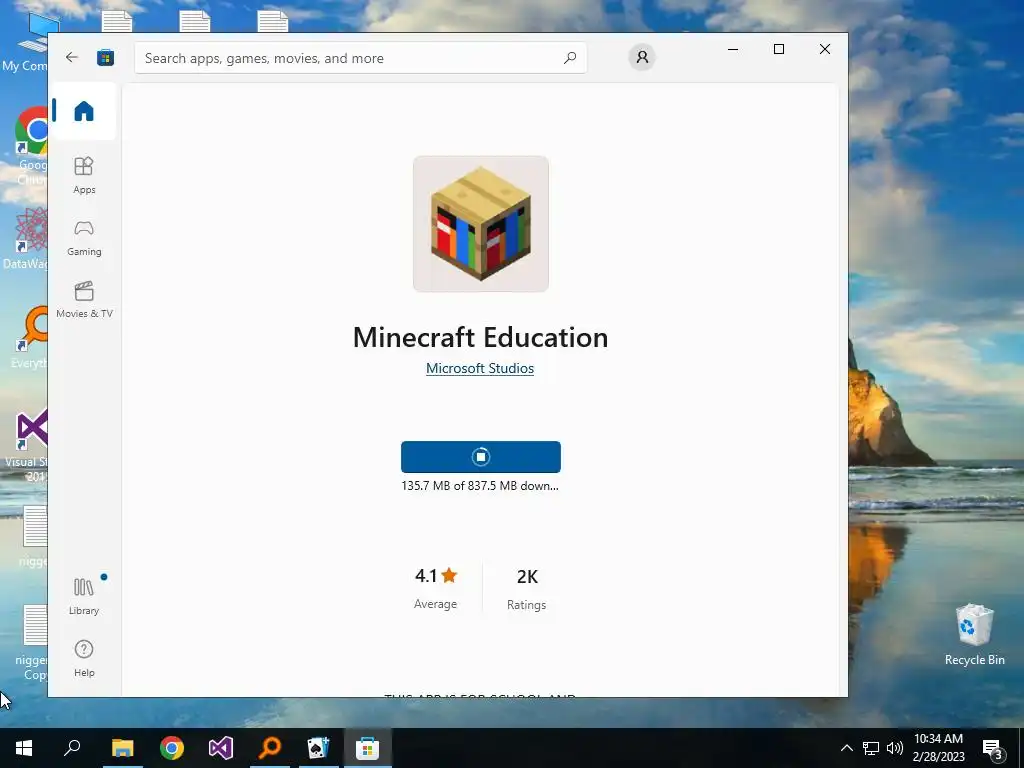1024x768 pixels.
Task: Open the Apps section in sidebar
Action: pos(84,175)
